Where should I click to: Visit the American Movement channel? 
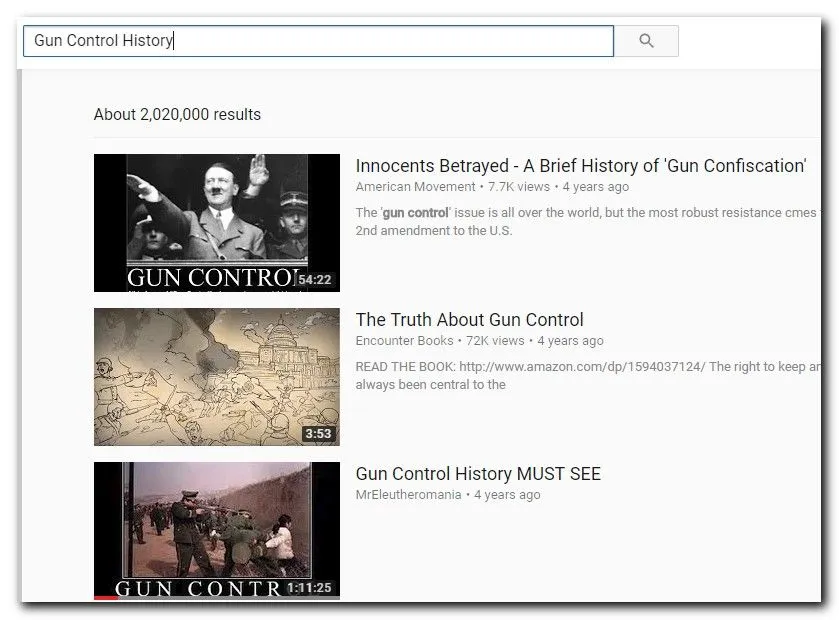click(415, 186)
